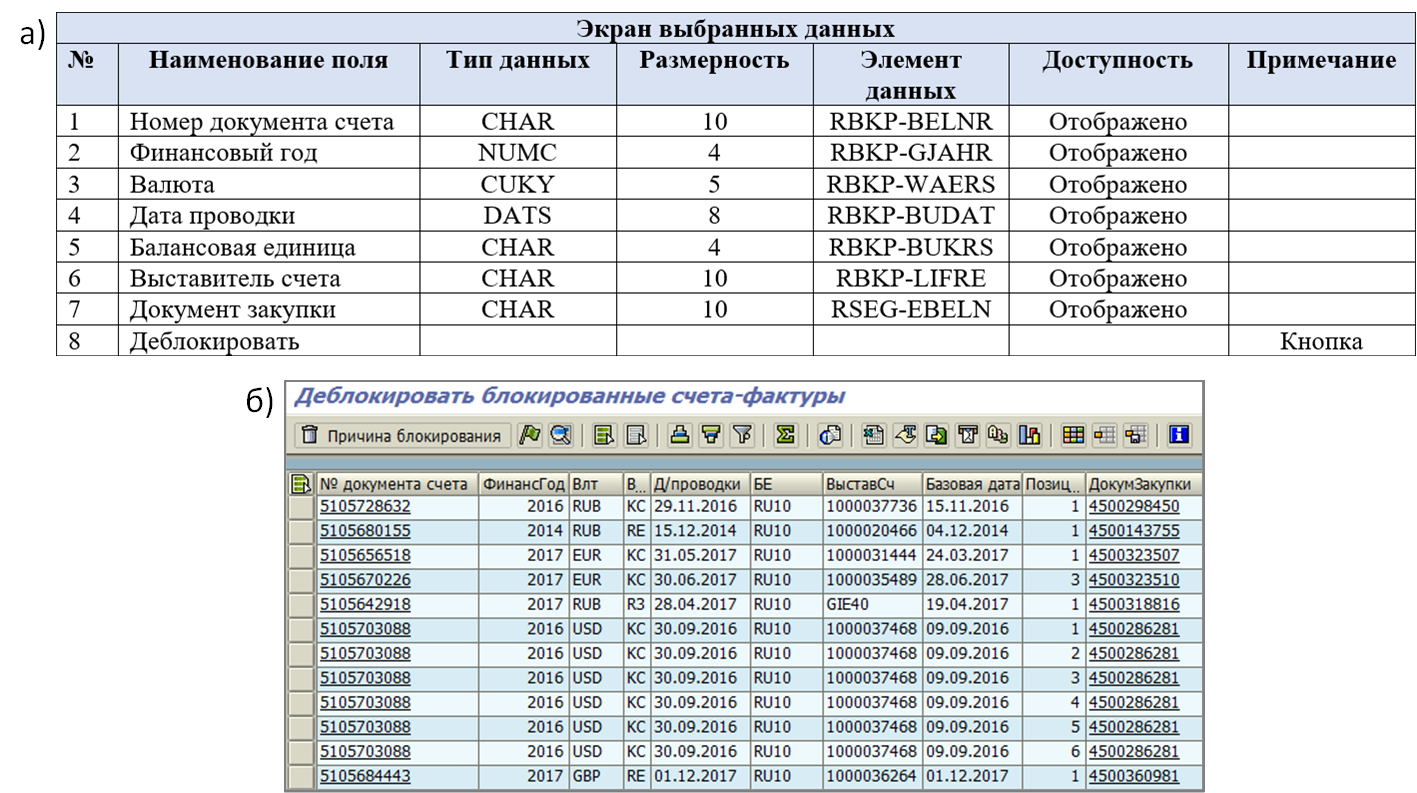The width and height of the screenshot is (1417, 793).
Task: Open invoice document link 5105656518
Action: (365, 556)
